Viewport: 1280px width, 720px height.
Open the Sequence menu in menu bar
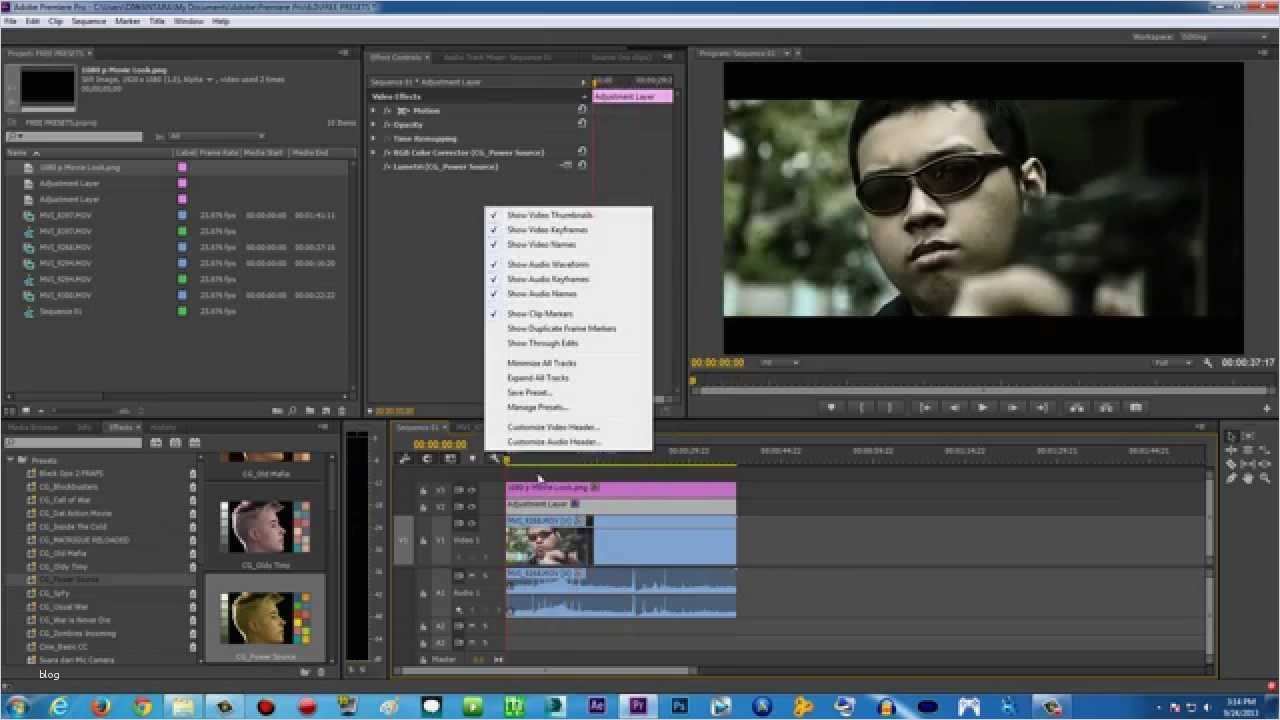coord(88,21)
